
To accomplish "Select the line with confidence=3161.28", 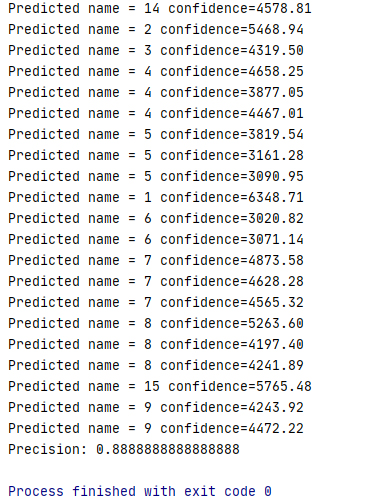I will [x=156, y=155].
